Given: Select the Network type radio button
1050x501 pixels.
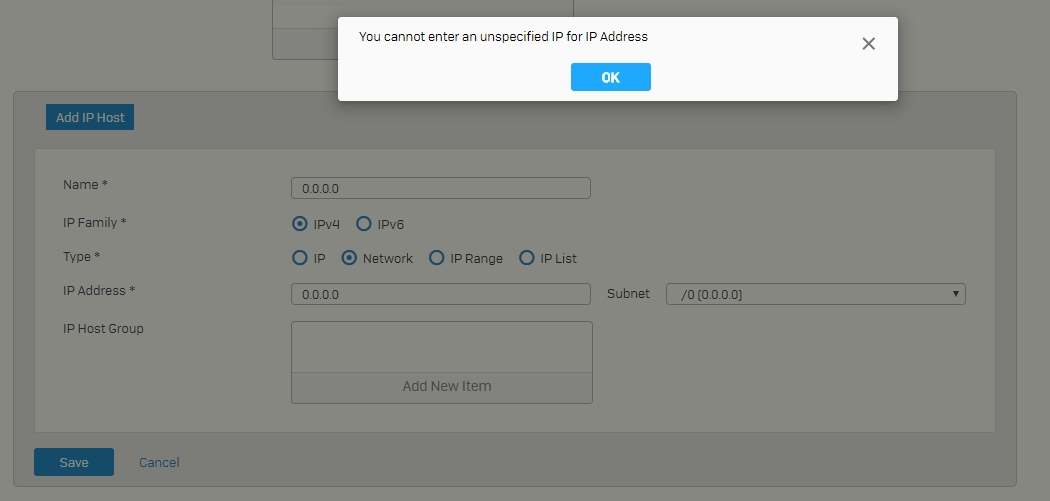Looking at the screenshot, I should click(349, 258).
